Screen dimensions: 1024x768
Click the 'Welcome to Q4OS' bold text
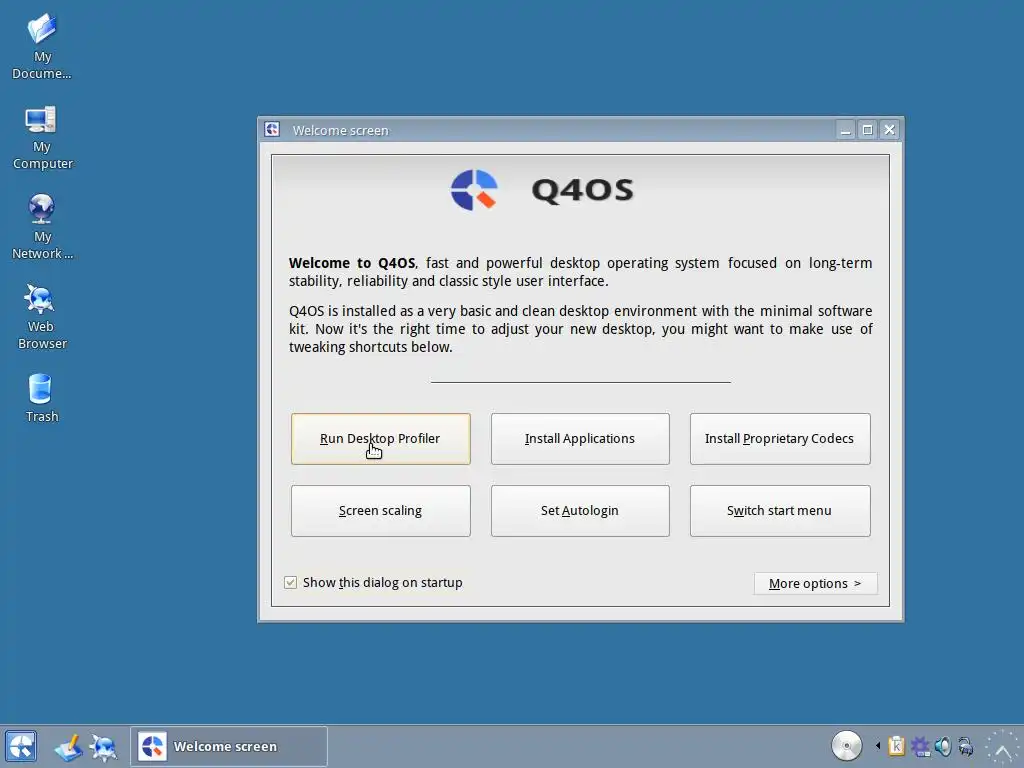click(x=351, y=263)
